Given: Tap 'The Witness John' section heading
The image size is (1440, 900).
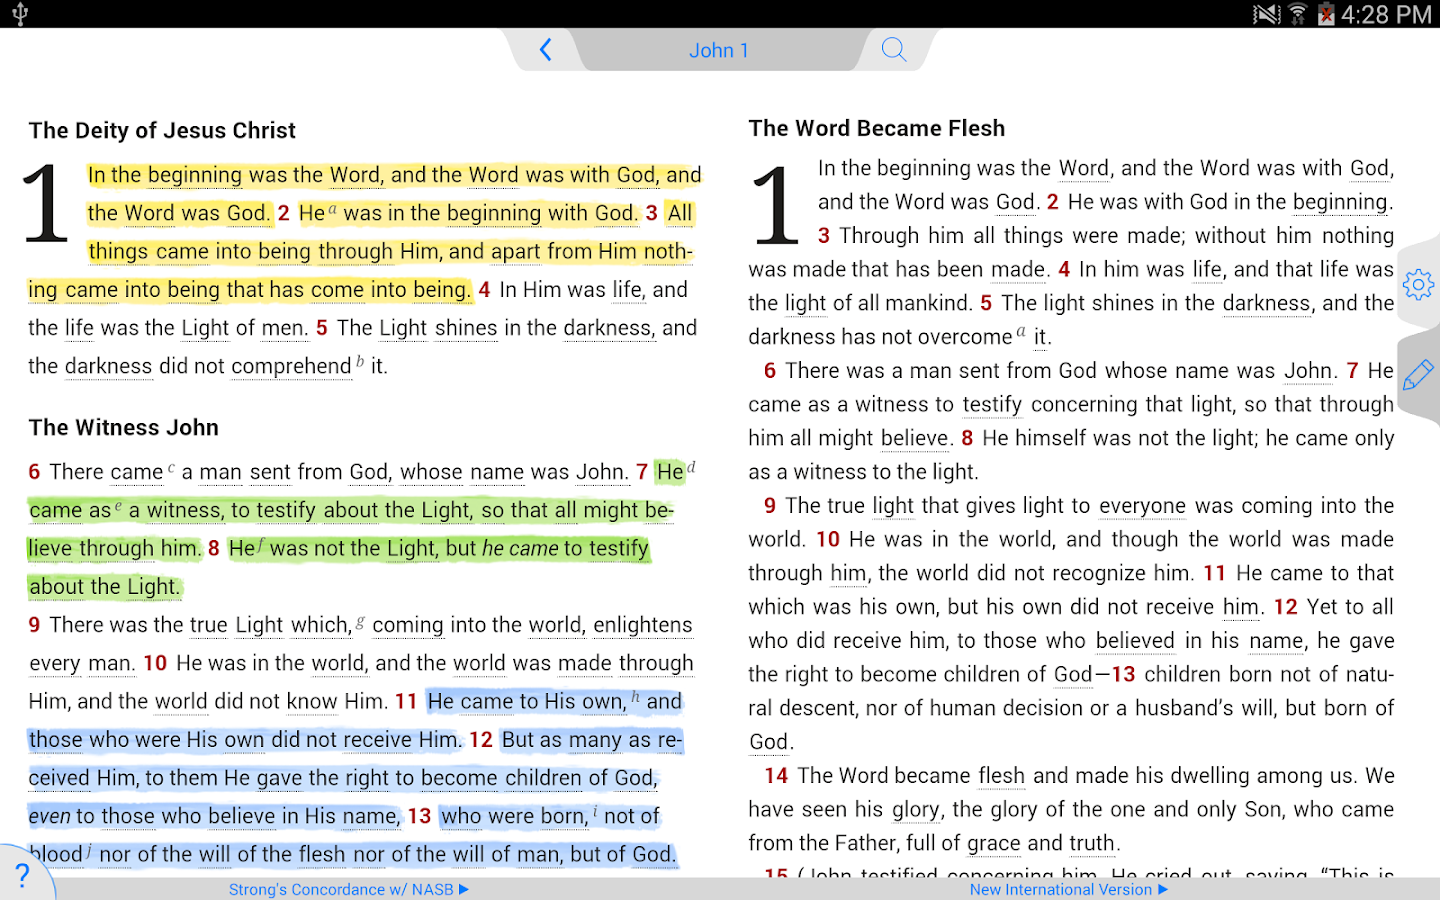Looking at the screenshot, I should coord(123,427).
